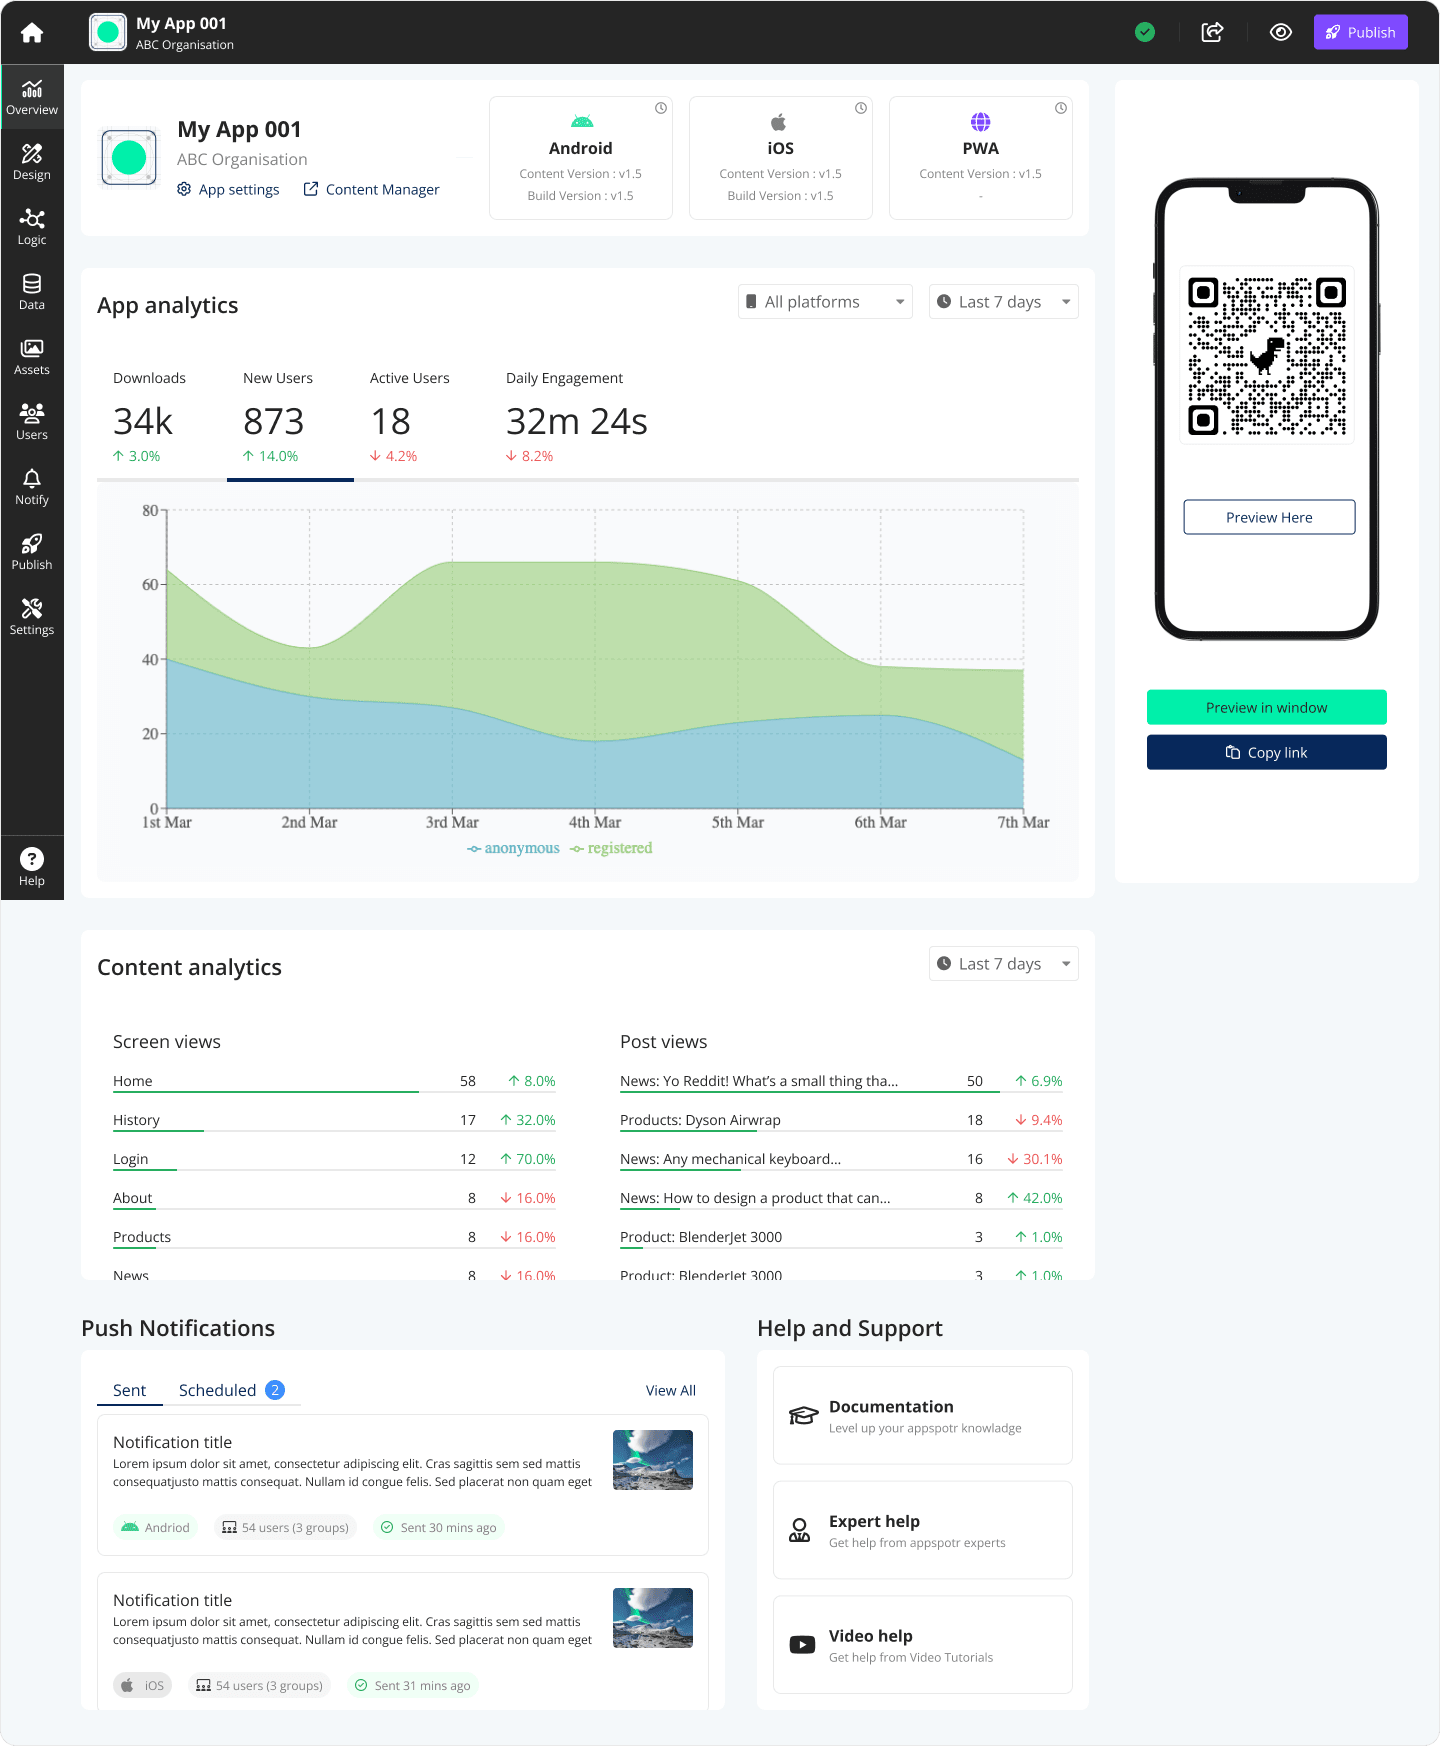Viewport: 1440px width, 1746px height.
Task: Toggle preview with the eye icon
Action: coord(1280,32)
